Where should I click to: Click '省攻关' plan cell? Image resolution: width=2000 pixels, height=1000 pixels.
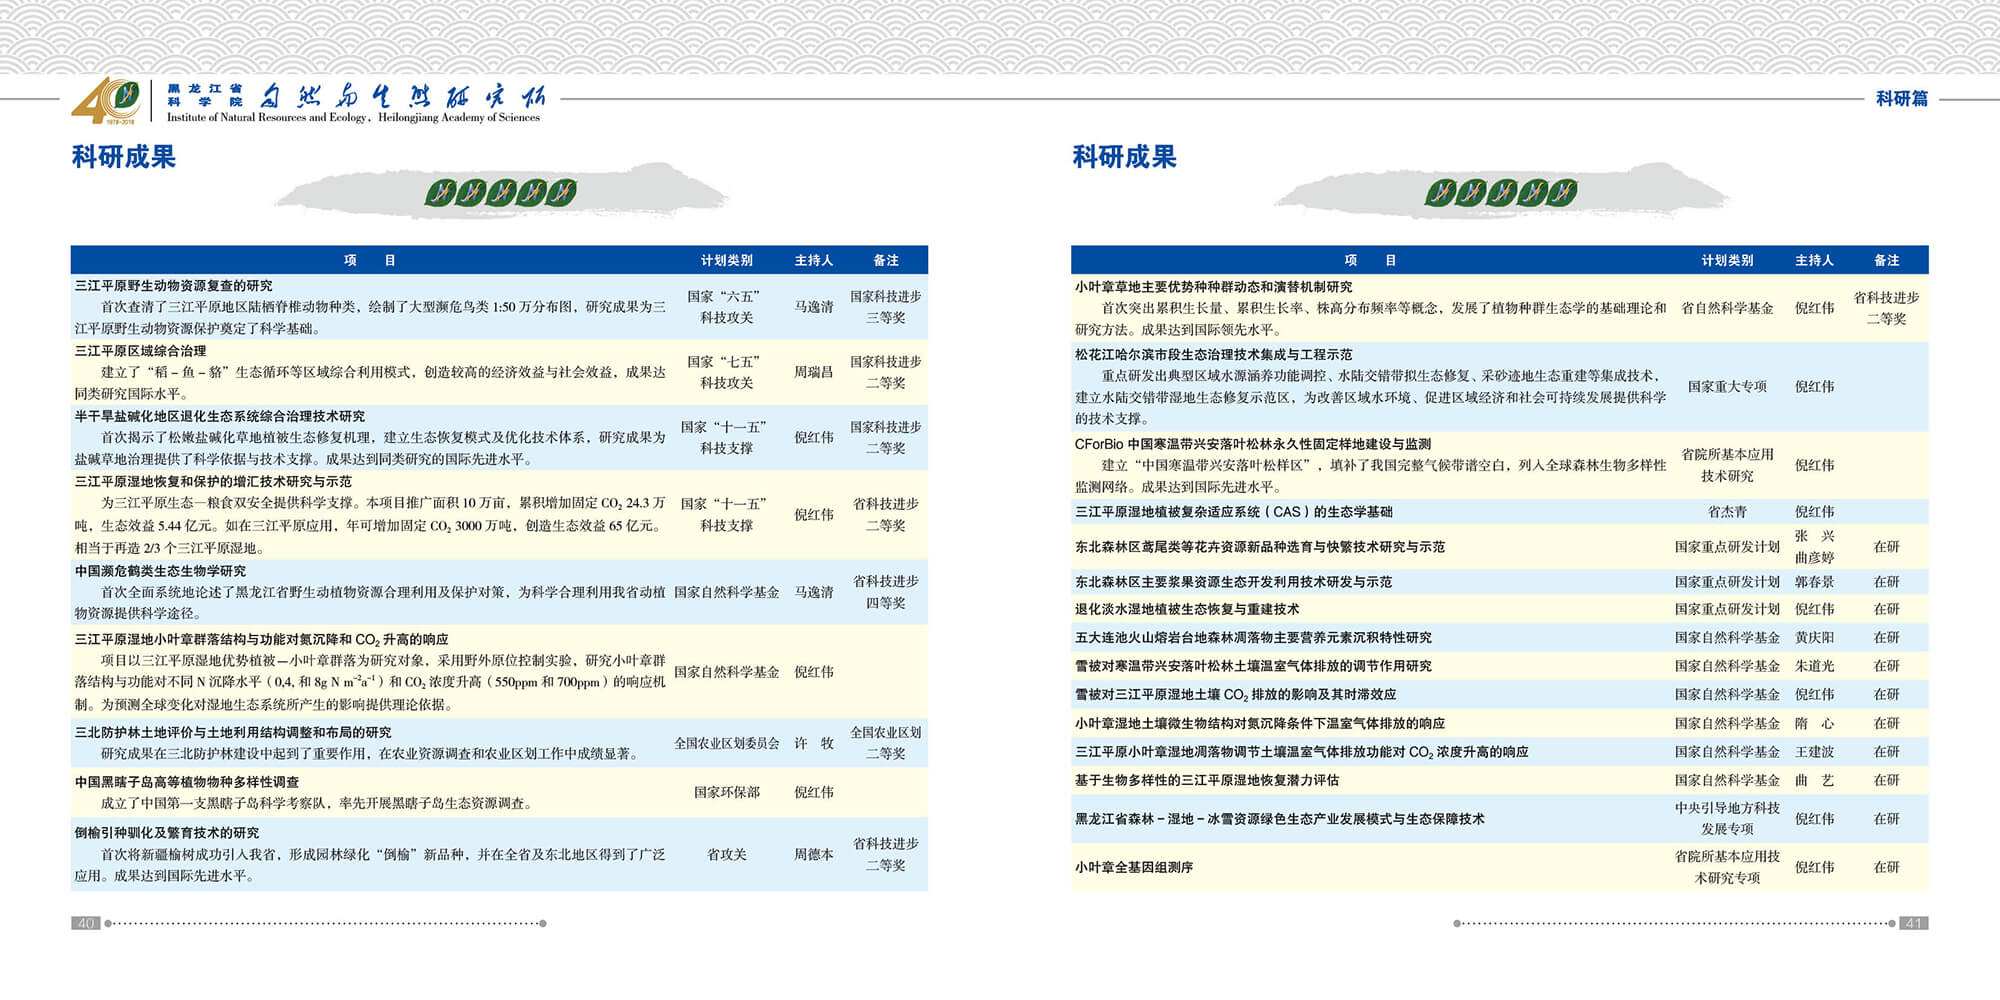click(726, 854)
